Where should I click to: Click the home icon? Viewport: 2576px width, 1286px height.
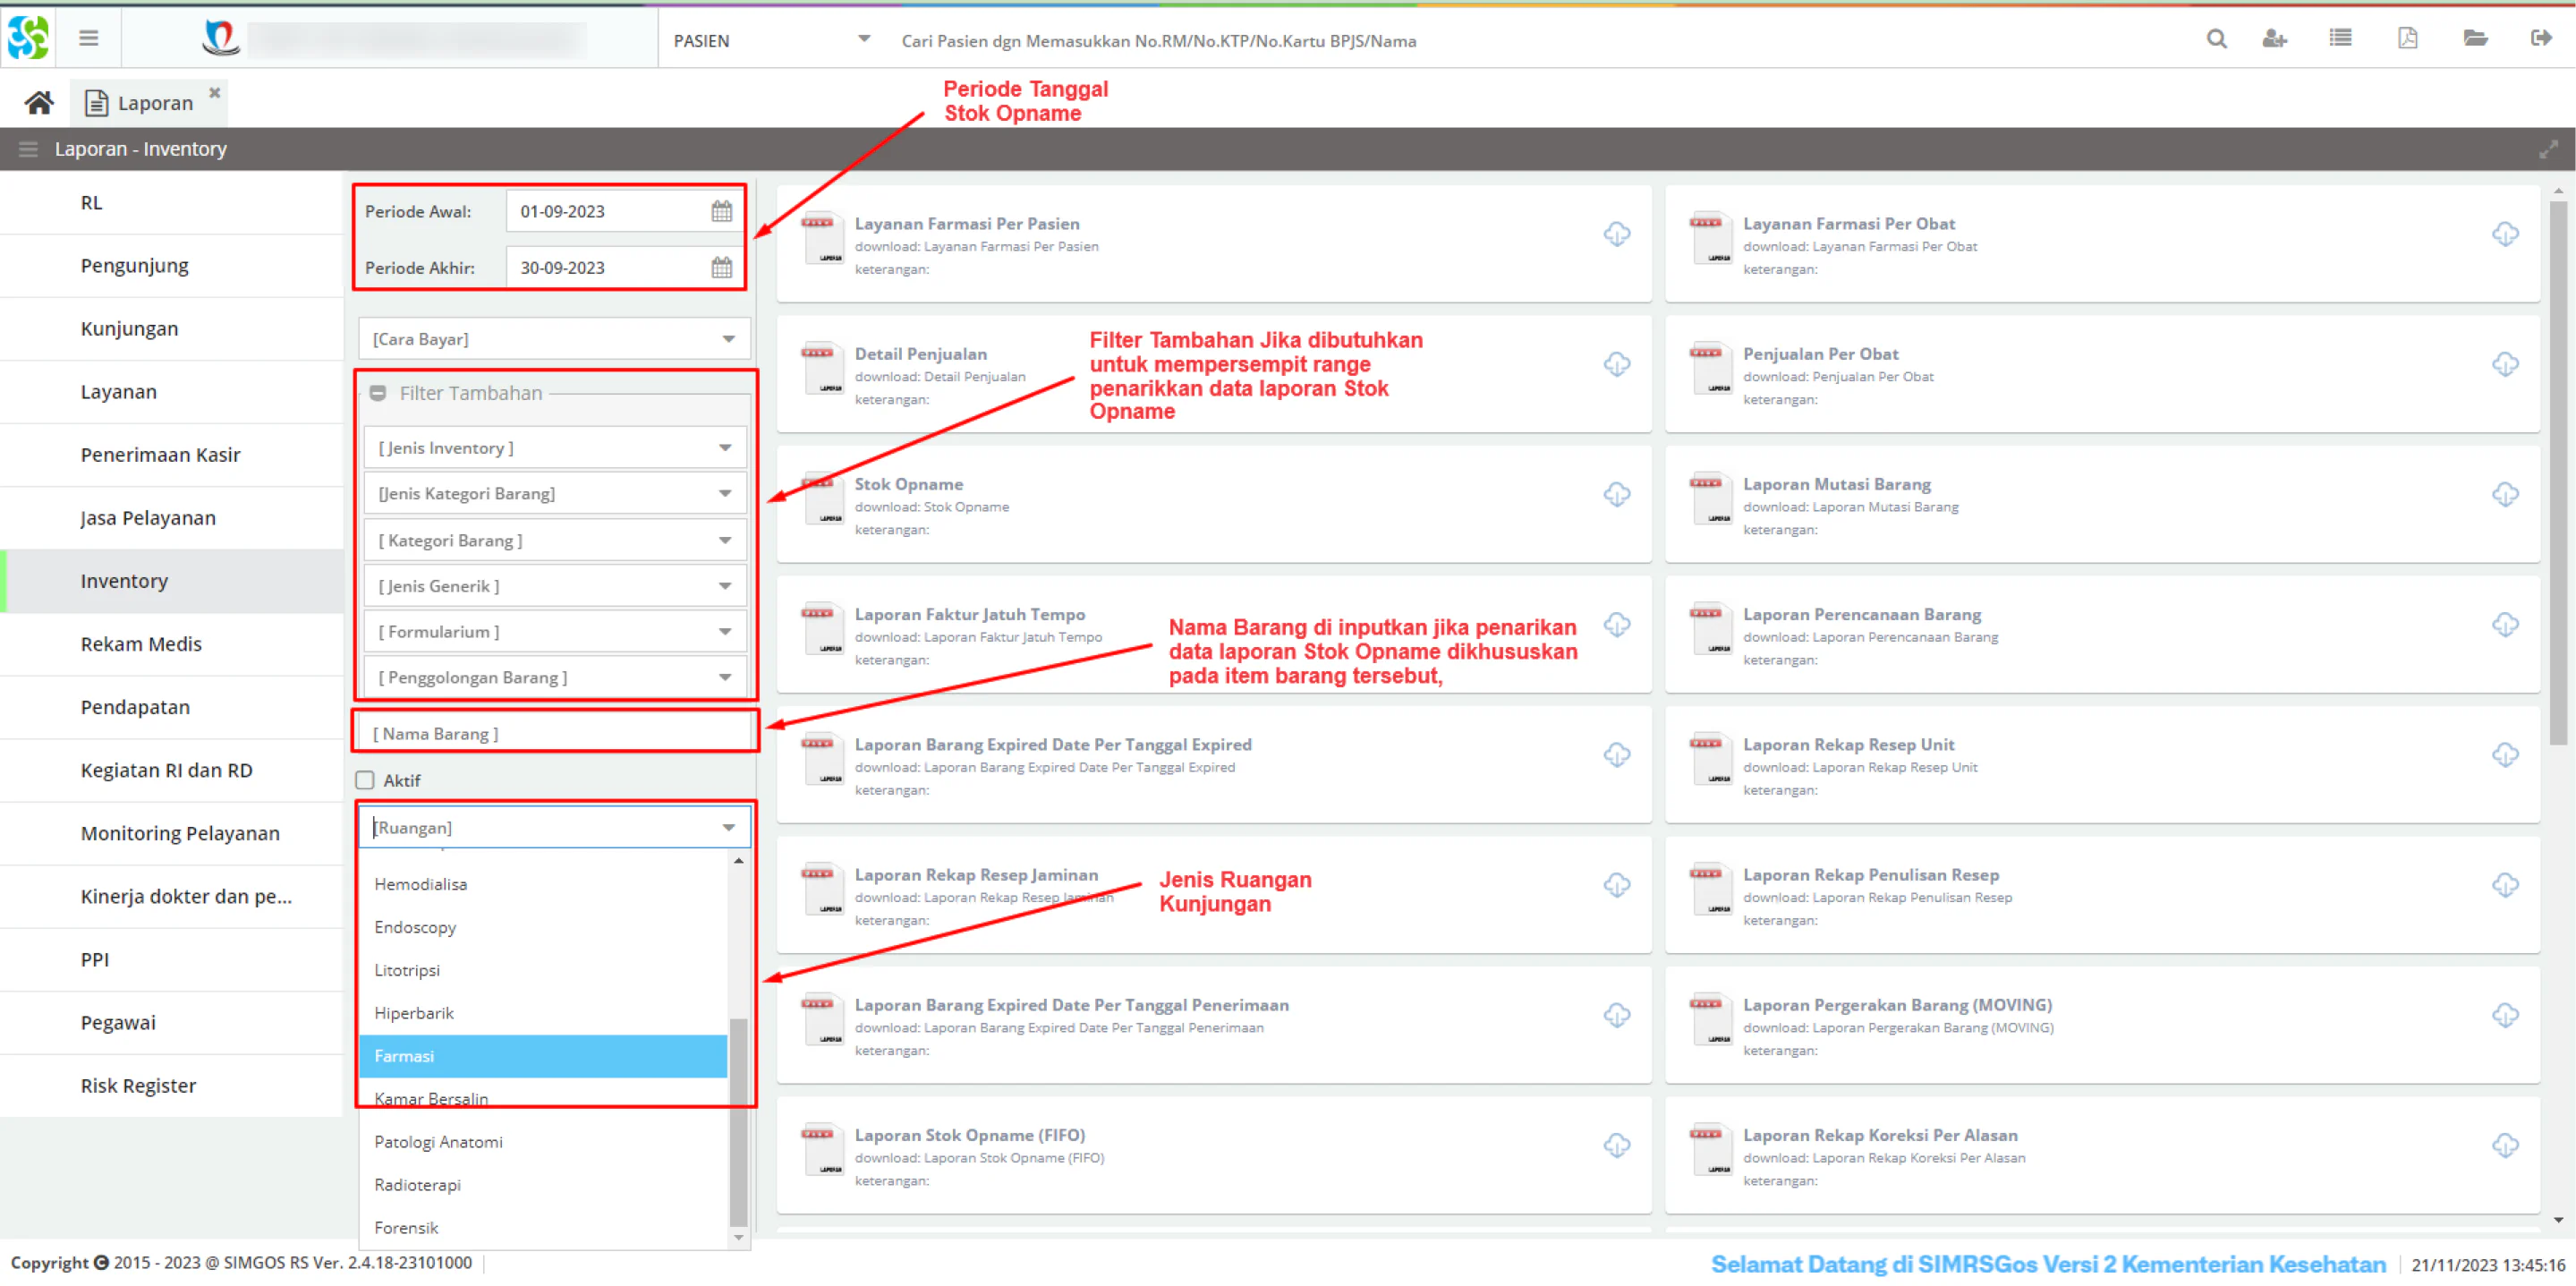coord(39,102)
